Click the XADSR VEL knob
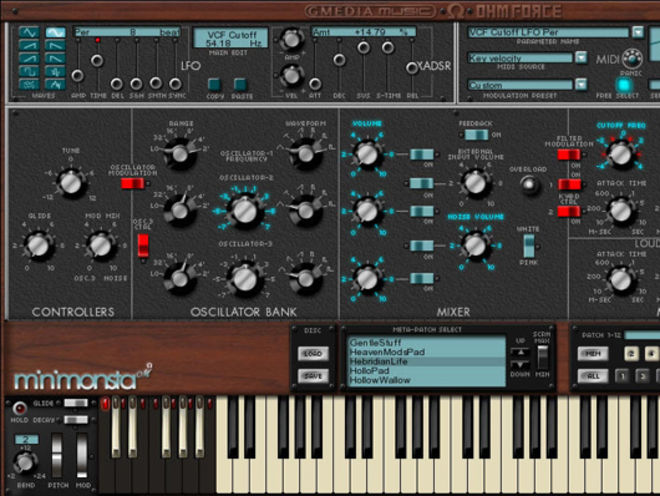This screenshot has width=660, height=496. 291,76
